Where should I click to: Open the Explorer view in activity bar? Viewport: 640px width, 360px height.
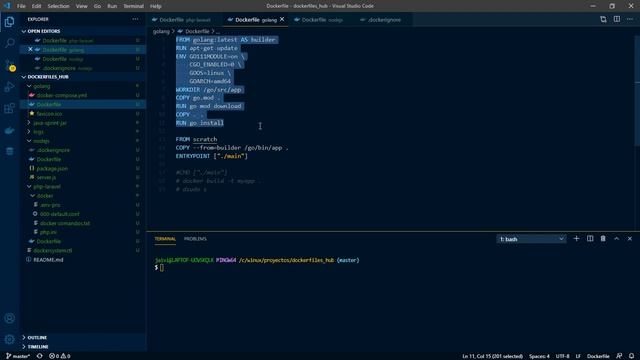coord(9,22)
